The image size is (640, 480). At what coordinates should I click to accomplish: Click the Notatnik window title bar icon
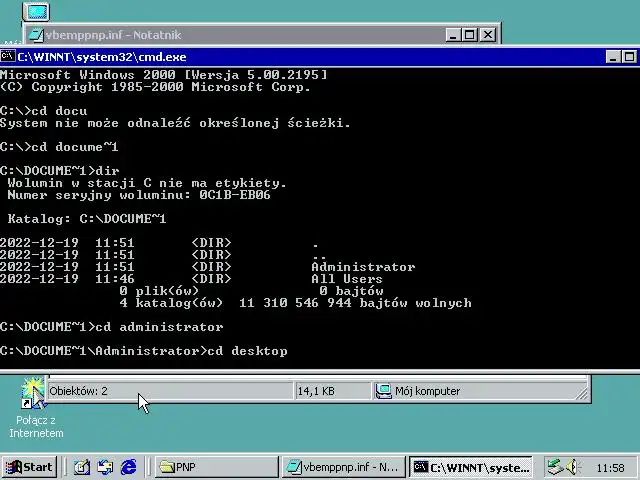click(x=36, y=35)
